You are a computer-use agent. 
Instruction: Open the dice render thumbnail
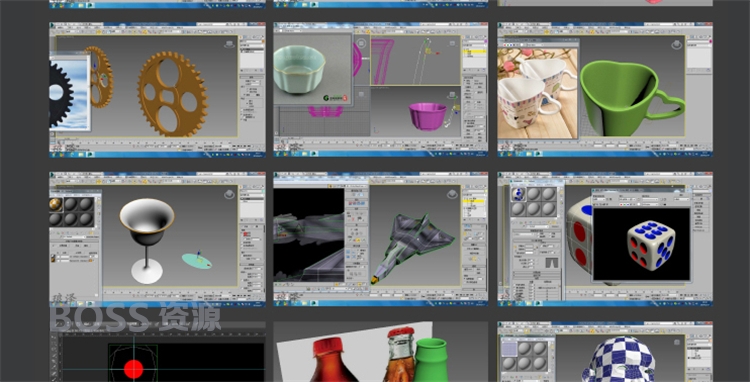coord(605,239)
